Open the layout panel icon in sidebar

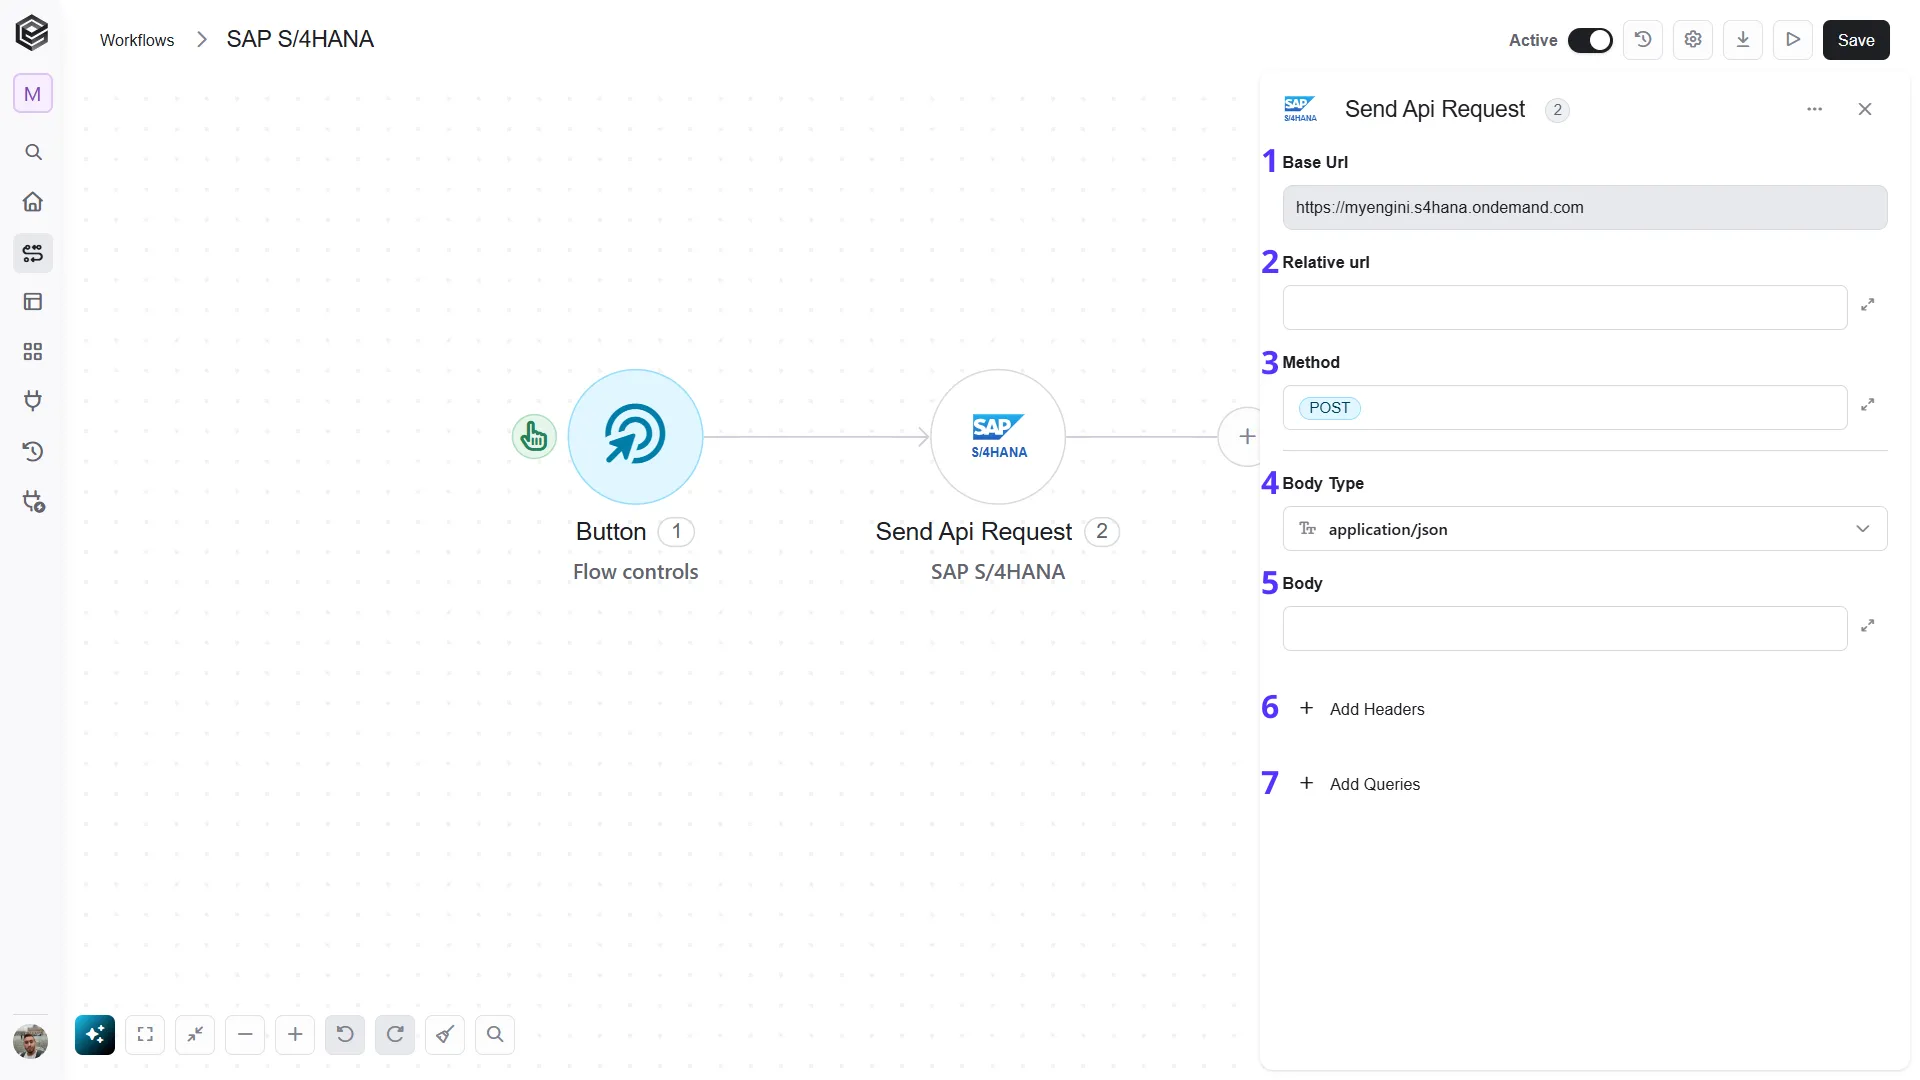pos(33,302)
